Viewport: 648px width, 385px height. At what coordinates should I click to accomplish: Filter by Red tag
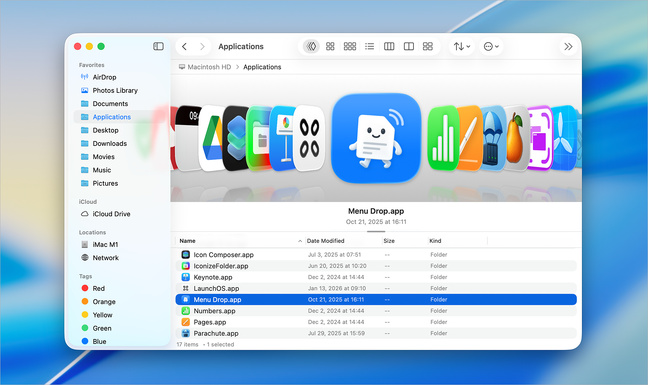point(98,288)
